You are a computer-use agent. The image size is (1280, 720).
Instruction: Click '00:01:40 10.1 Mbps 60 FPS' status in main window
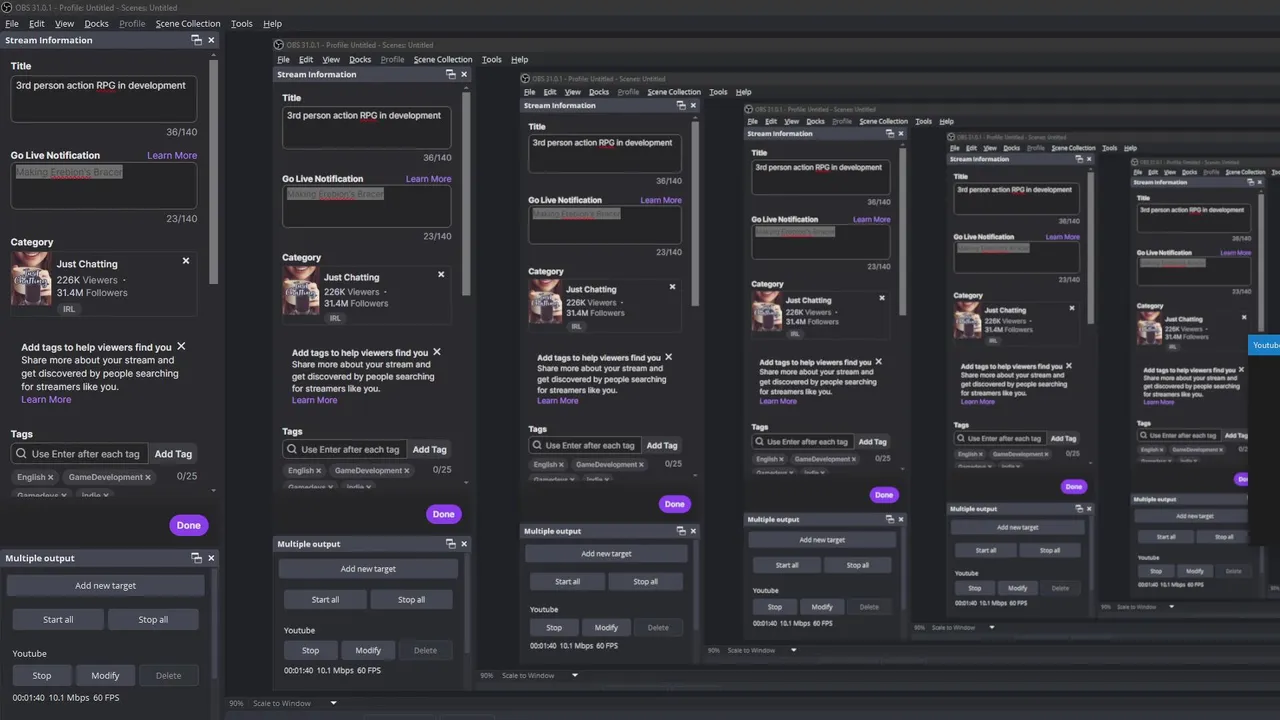[x=66, y=698]
